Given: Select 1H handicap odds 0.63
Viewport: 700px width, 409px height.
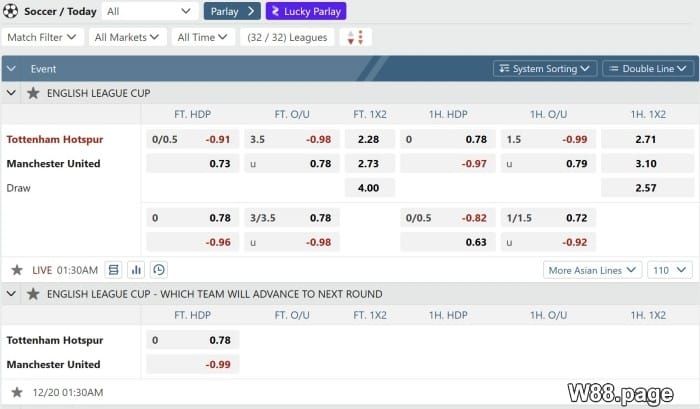Looking at the screenshot, I should coord(448,242).
